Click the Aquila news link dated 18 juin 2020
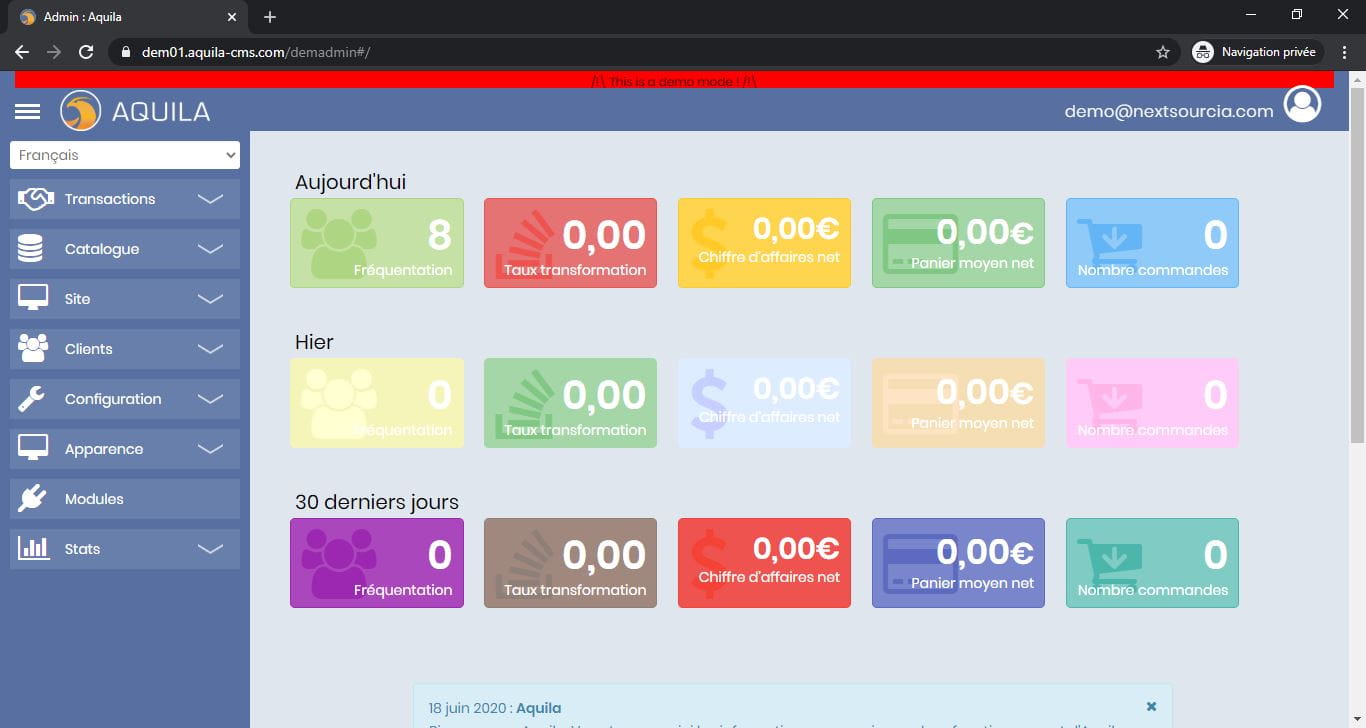This screenshot has width=1366, height=728. [x=538, y=707]
